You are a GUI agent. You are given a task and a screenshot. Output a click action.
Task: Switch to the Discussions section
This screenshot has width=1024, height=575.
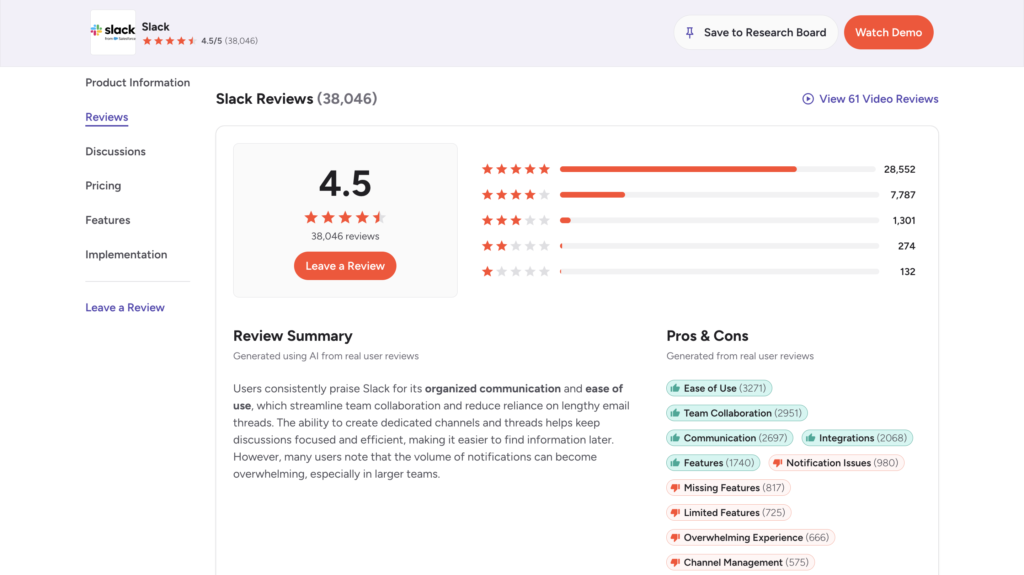click(x=115, y=152)
